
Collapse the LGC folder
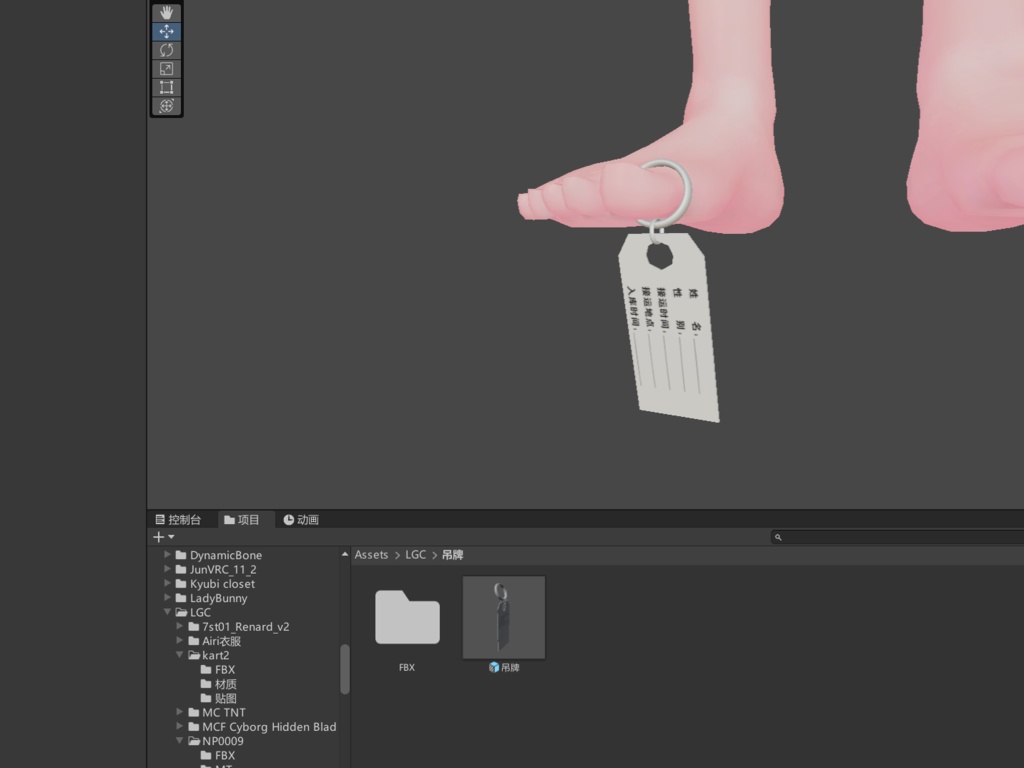(167, 612)
